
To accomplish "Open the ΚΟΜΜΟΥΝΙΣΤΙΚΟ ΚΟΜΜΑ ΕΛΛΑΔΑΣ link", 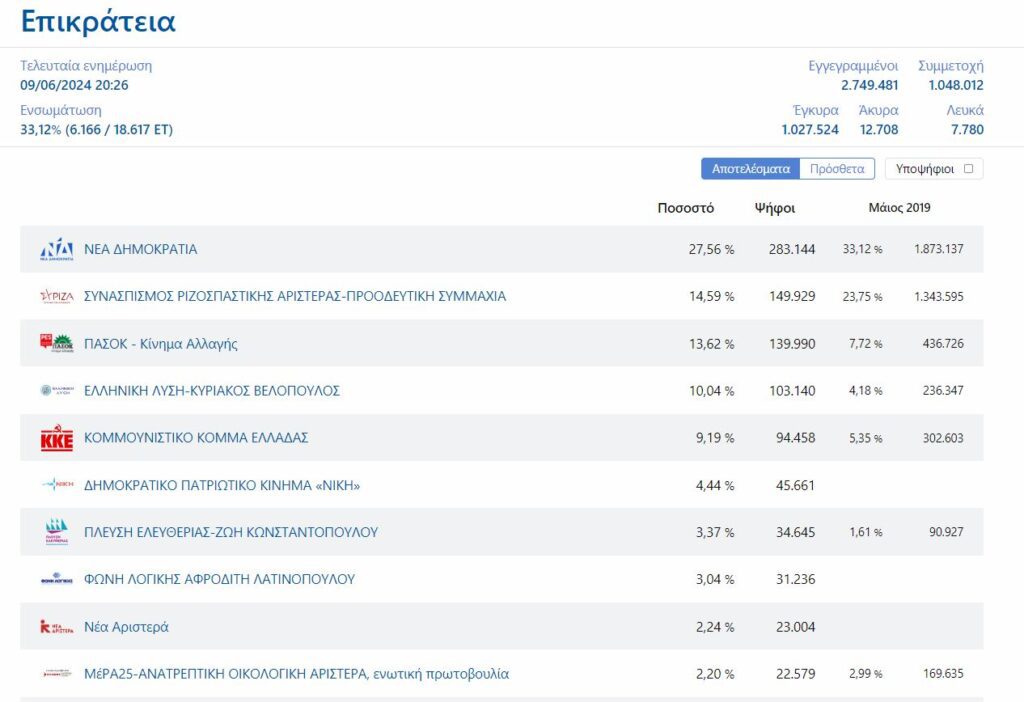I will [x=196, y=438].
